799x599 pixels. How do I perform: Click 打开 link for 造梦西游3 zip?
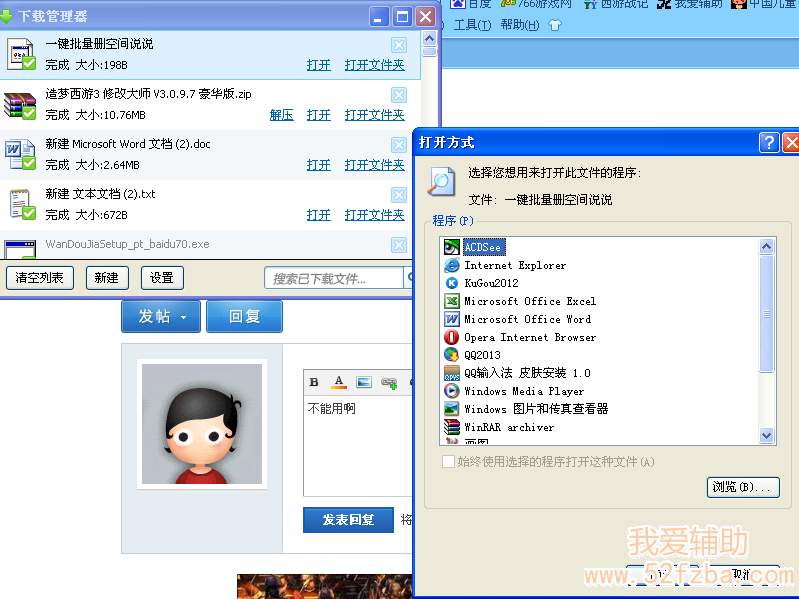pyautogui.click(x=318, y=115)
